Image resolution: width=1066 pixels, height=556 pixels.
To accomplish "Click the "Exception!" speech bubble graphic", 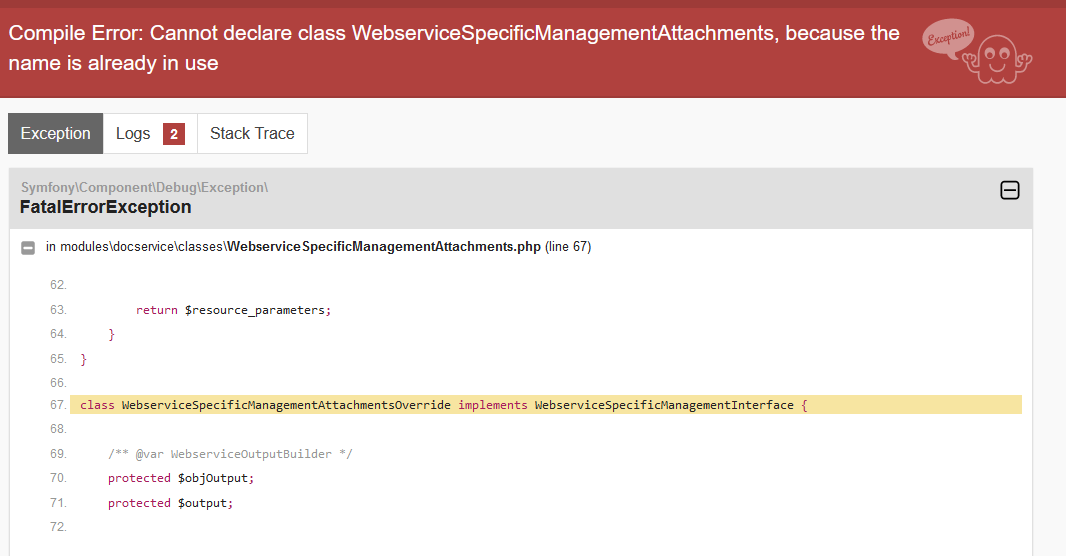I will point(945,40).
